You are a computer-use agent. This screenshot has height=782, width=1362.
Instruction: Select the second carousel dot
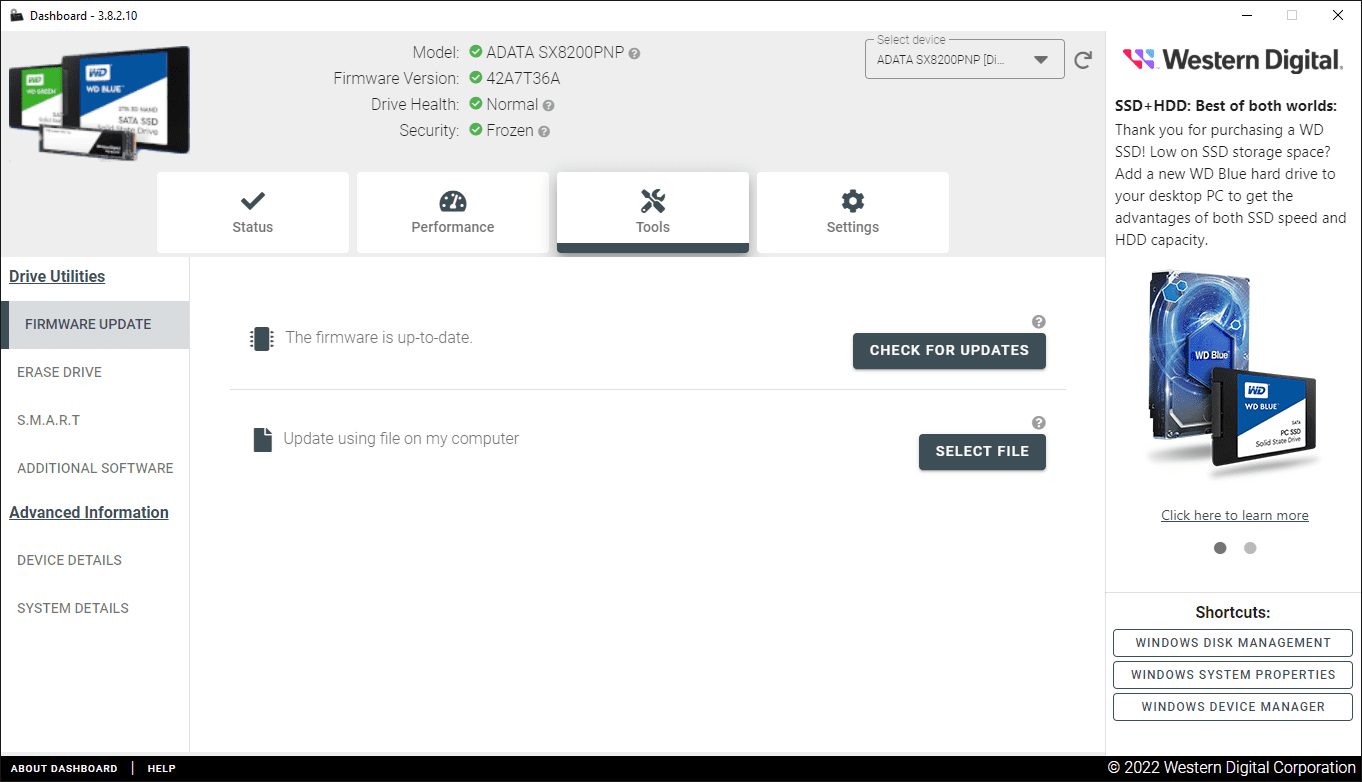click(x=1250, y=548)
